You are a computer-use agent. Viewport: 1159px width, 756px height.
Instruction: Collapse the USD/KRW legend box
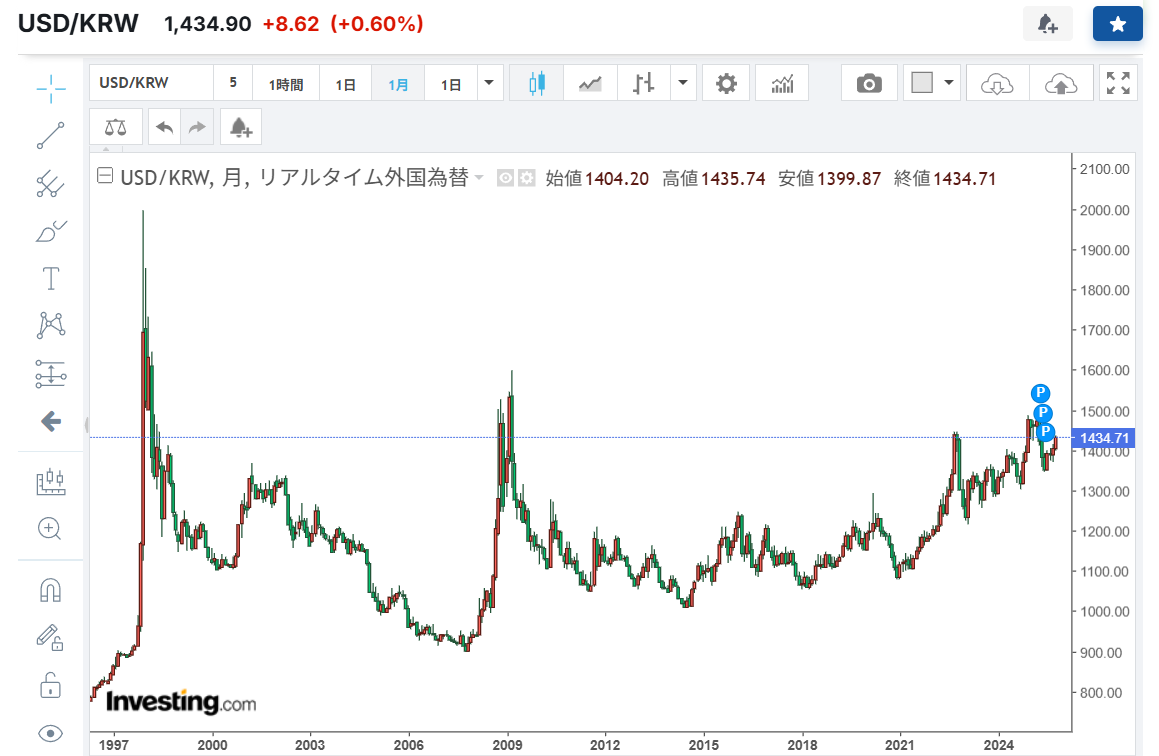click(x=105, y=178)
